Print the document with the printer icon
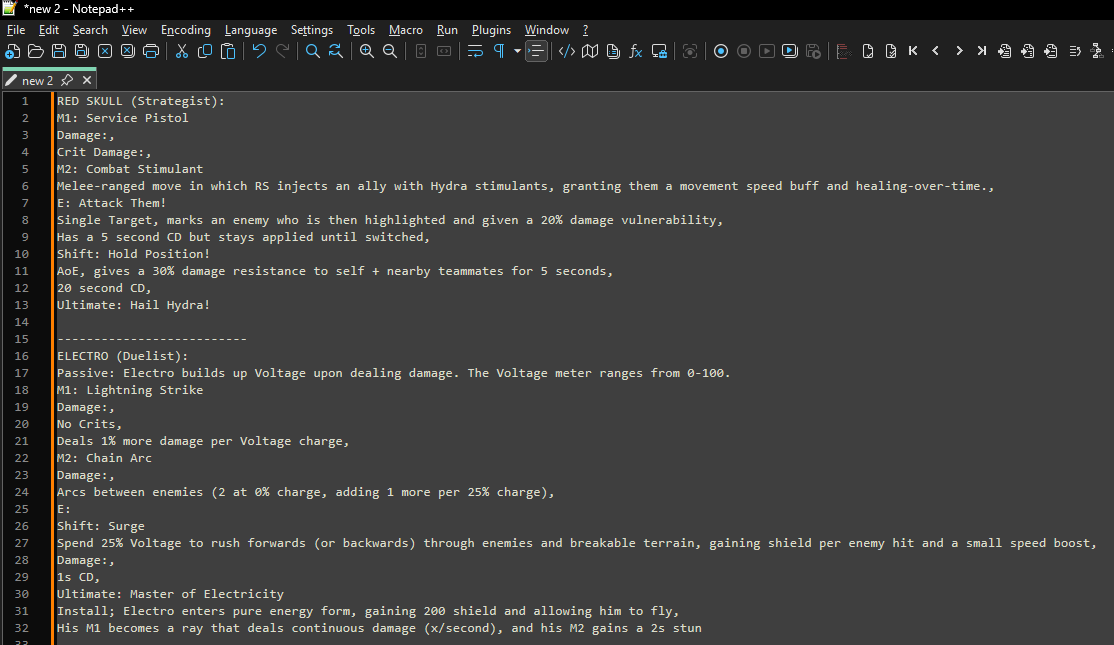 tap(151, 51)
